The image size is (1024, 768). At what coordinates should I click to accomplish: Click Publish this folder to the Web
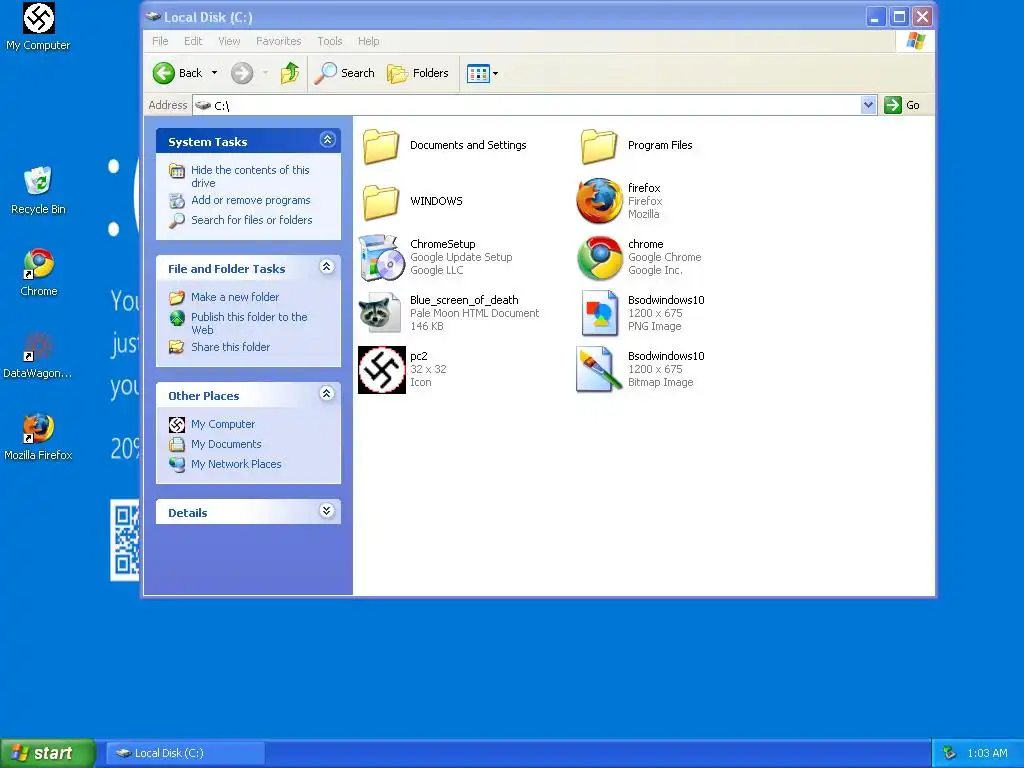coord(249,323)
